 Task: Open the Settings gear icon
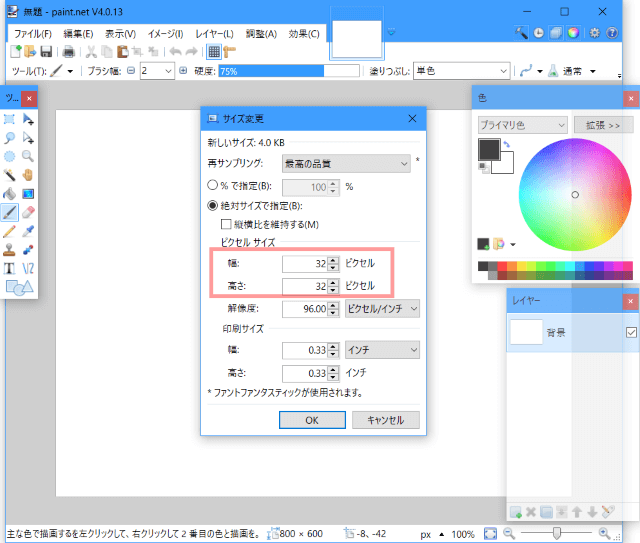(595, 33)
